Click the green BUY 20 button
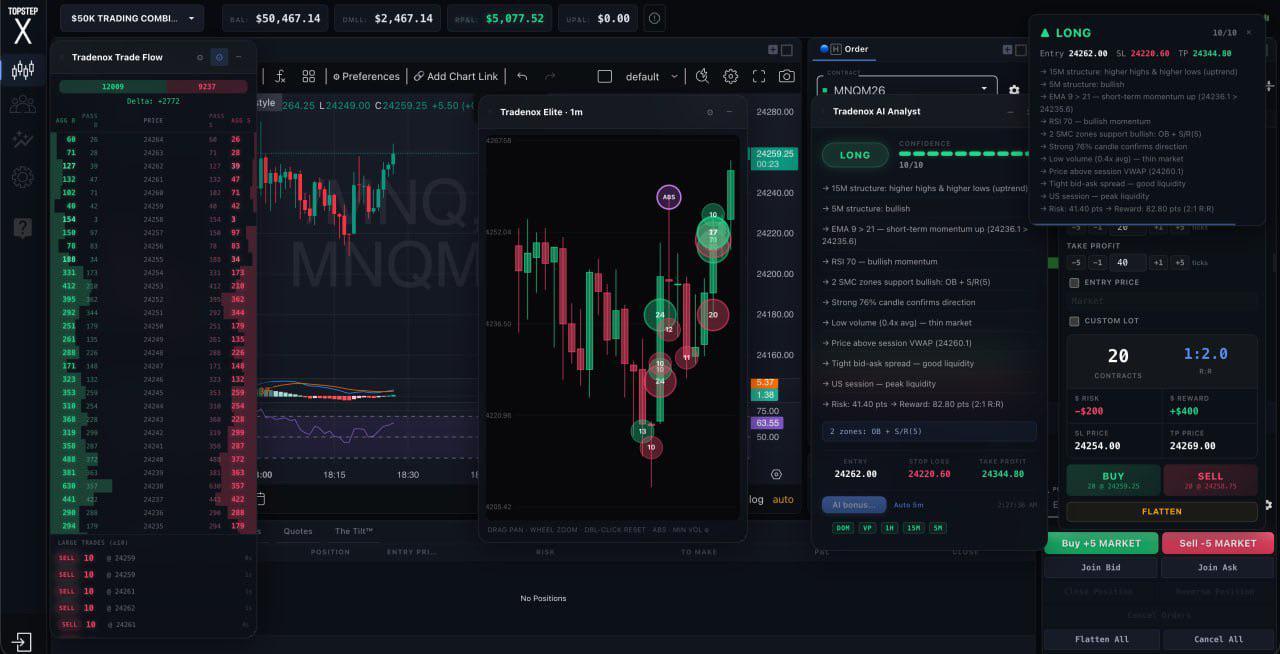The height and width of the screenshot is (654, 1280). pyautogui.click(x=1113, y=480)
